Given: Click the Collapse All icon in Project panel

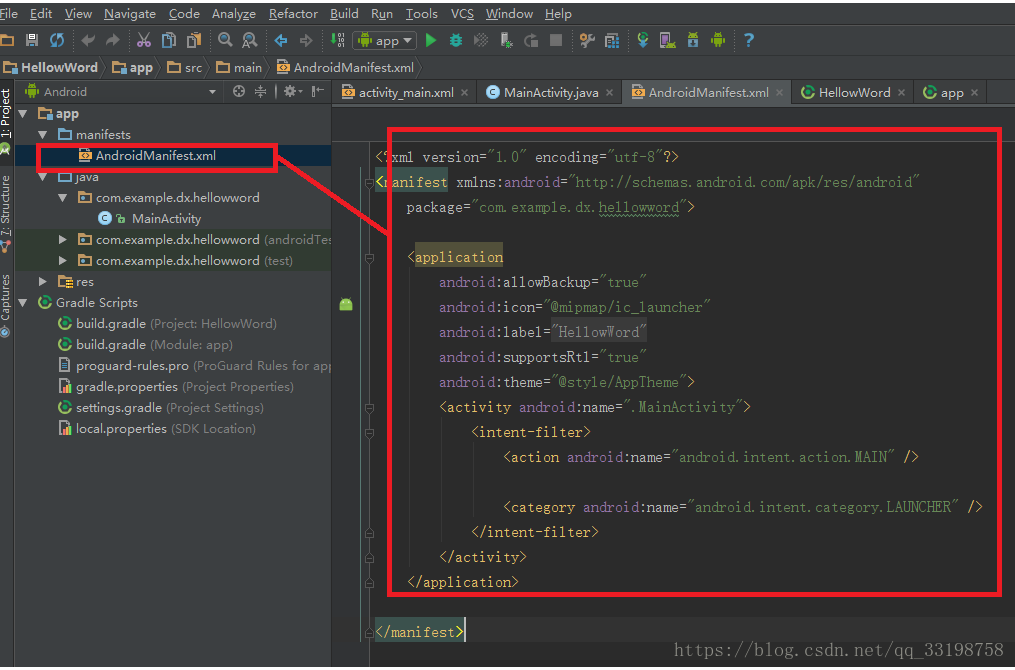Looking at the screenshot, I should point(260,91).
